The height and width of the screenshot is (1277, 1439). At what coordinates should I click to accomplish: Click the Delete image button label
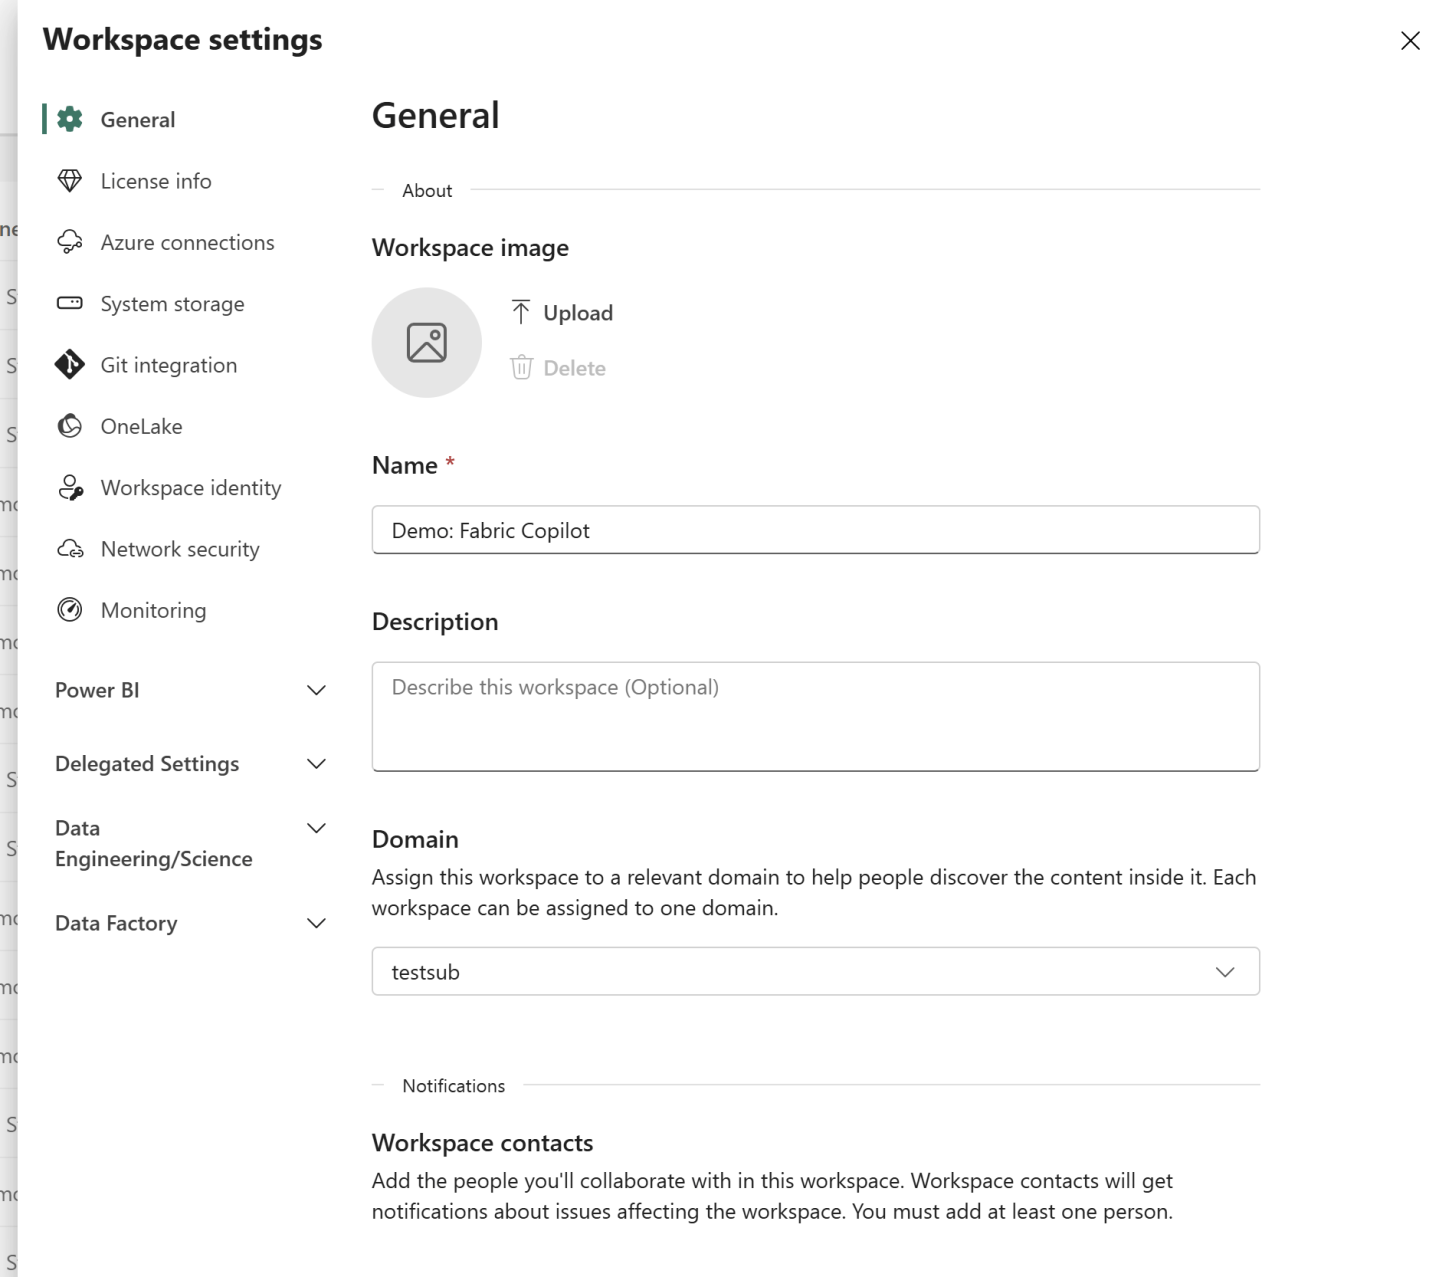(x=575, y=367)
